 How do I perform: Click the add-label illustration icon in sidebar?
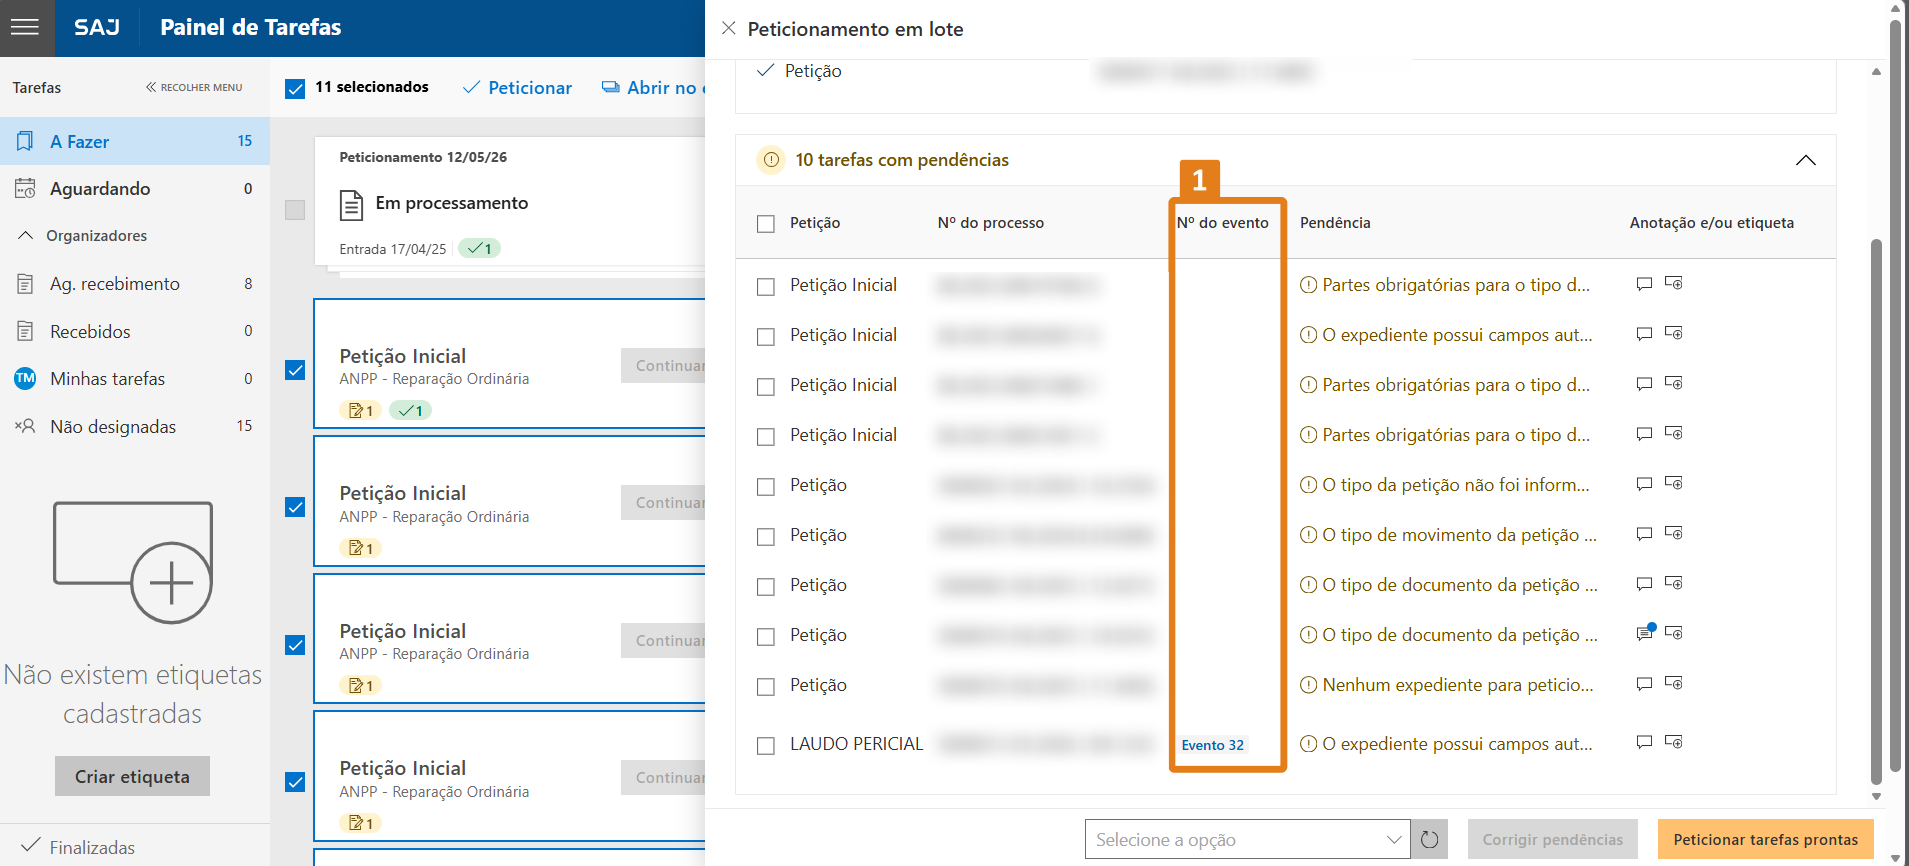click(x=133, y=562)
